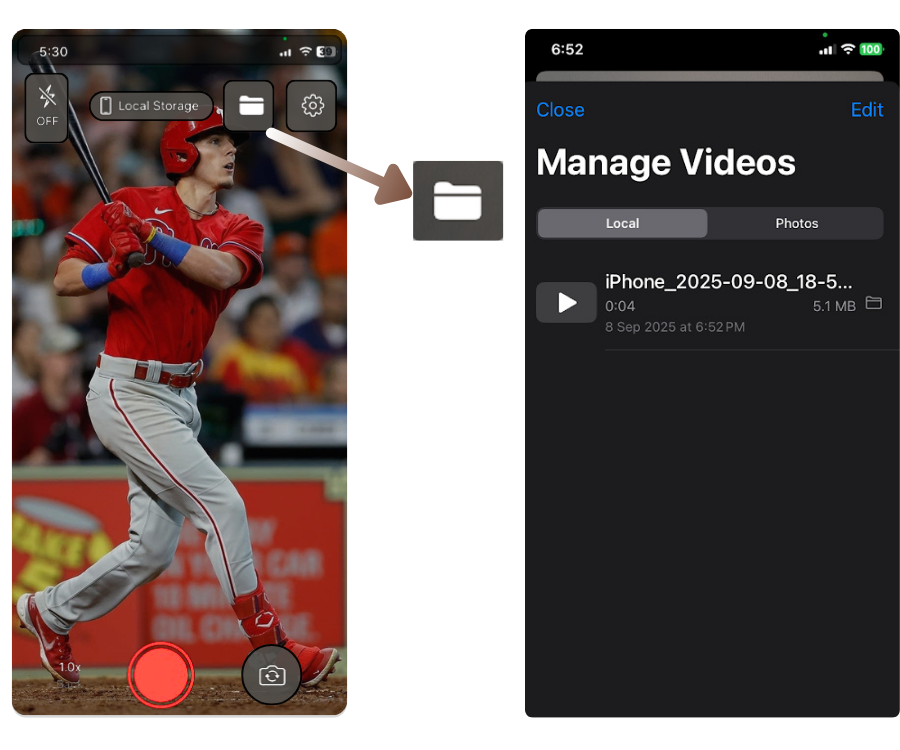
Task: Select the iPhone_2025-09-08 video file name
Action: (x=728, y=282)
